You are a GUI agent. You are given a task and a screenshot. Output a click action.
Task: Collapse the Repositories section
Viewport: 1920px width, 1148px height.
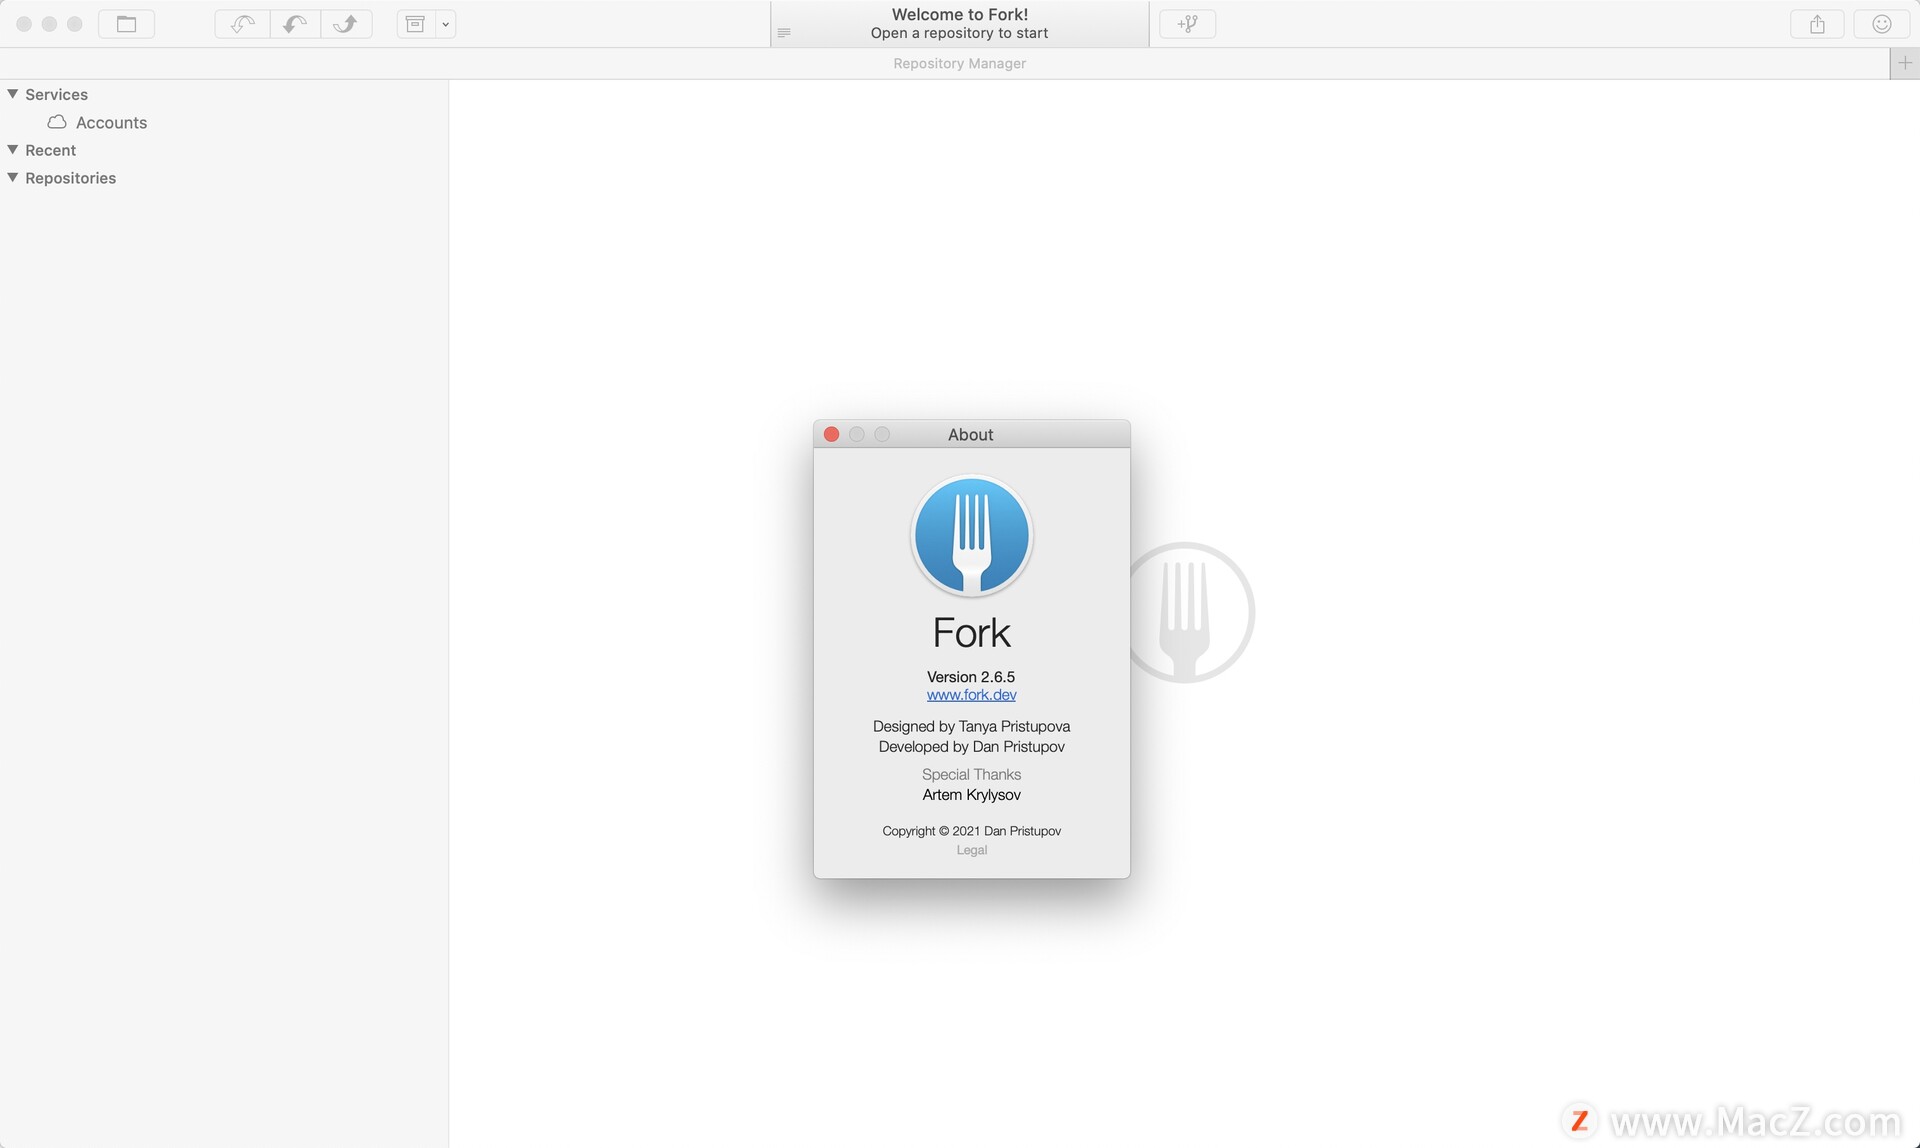pyautogui.click(x=13, y=178)
